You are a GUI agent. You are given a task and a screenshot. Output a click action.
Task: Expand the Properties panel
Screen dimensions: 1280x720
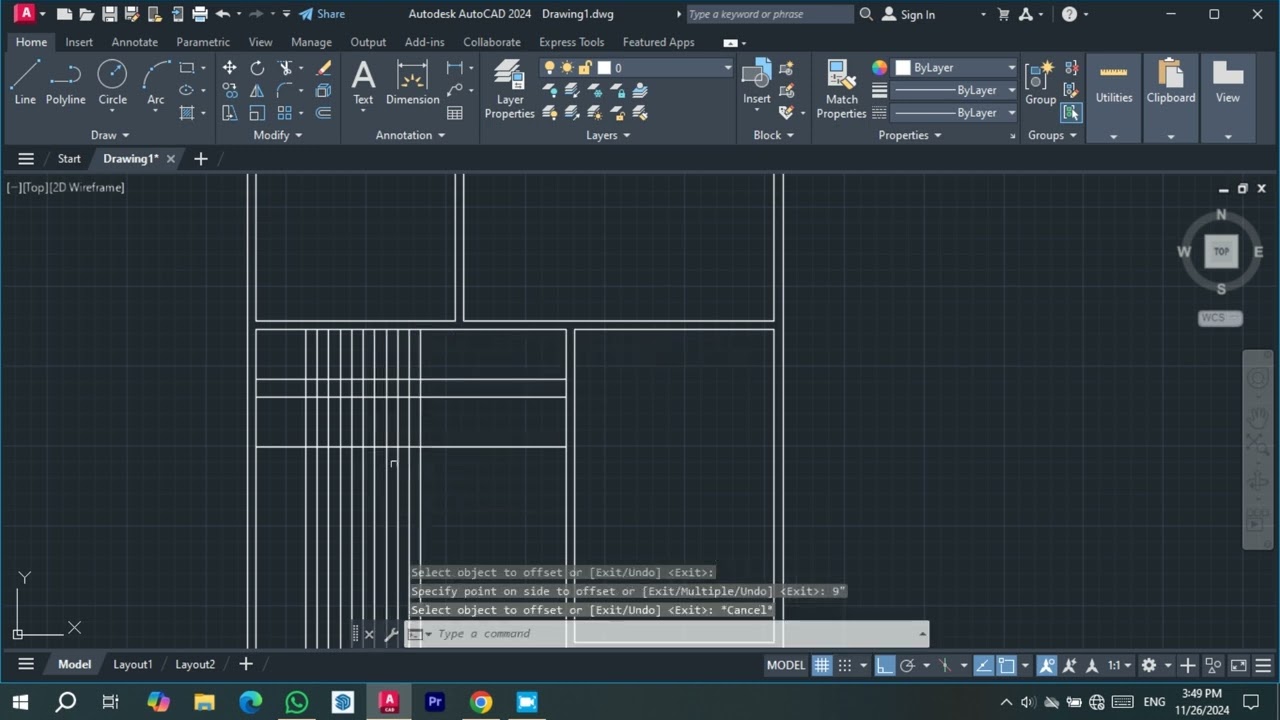(909, 135)
